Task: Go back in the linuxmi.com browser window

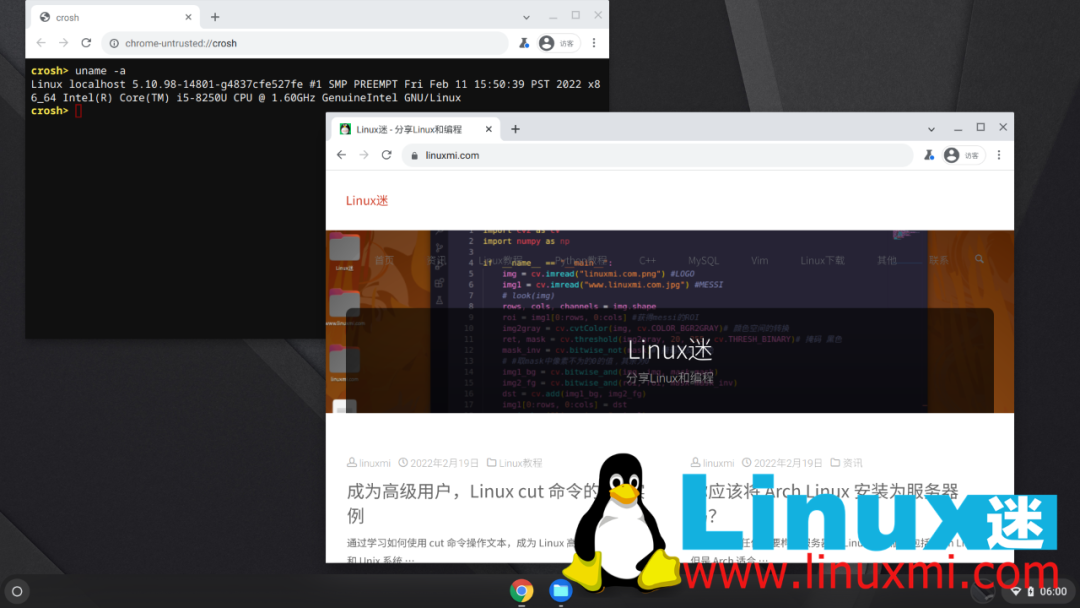Action: coord(341,155)
